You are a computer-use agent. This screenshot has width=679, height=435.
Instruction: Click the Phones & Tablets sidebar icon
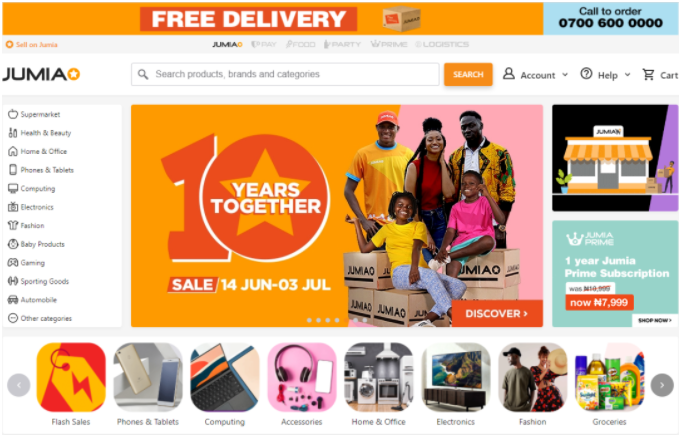click(13, 170)
